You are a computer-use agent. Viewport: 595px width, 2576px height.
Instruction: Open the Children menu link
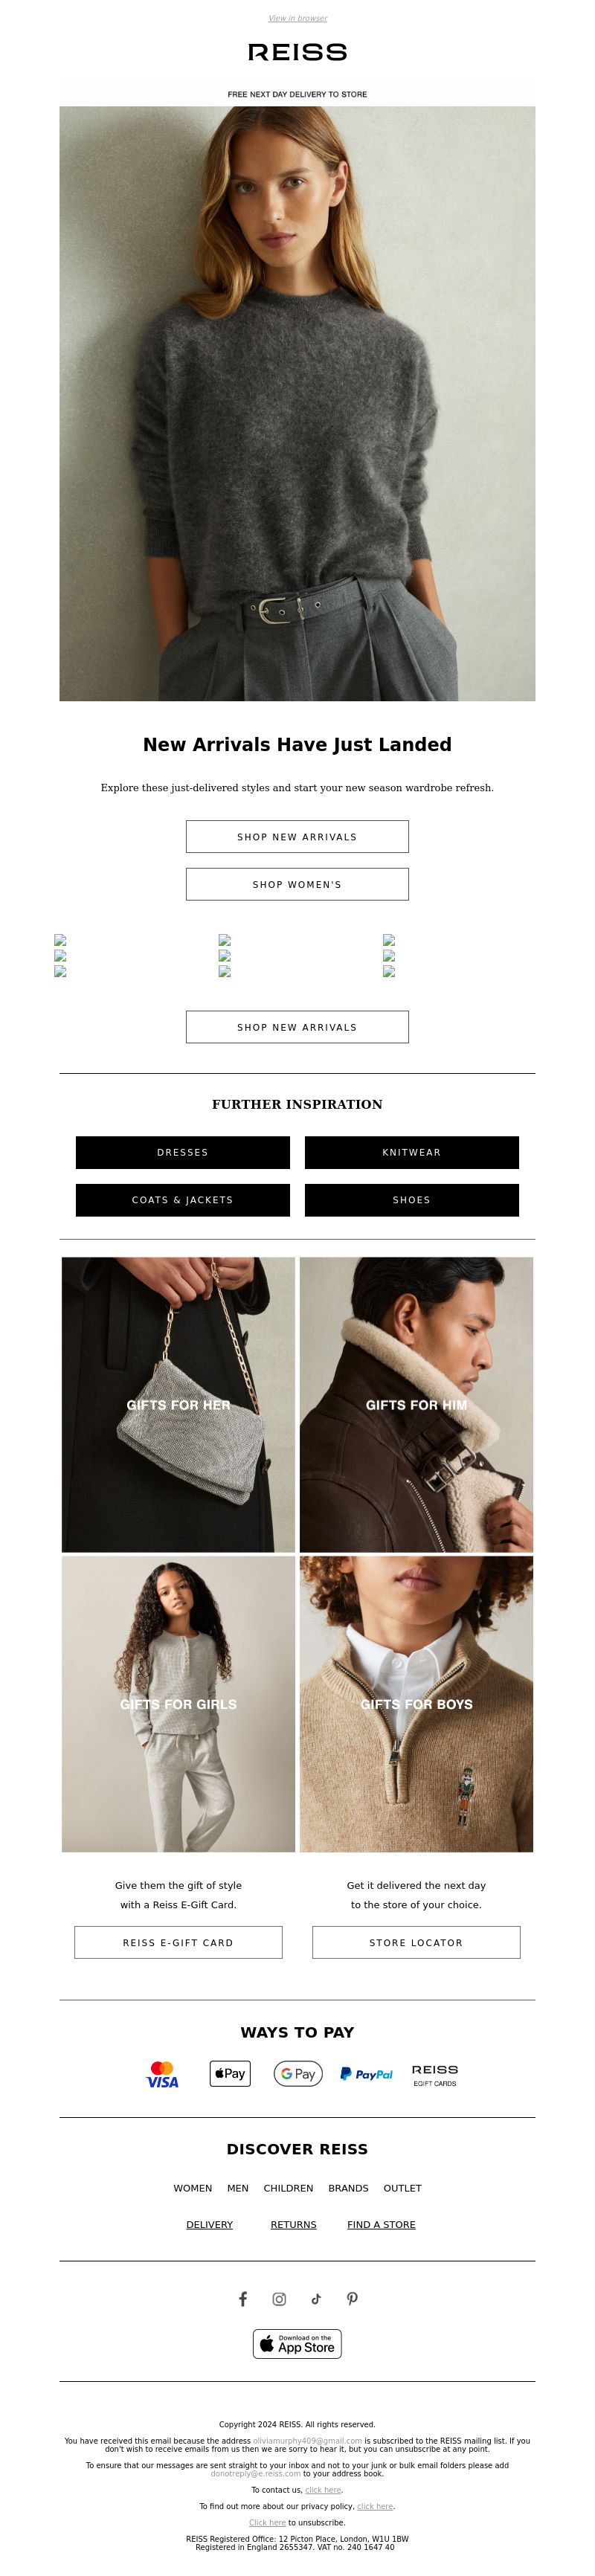(x=288, y=2188)
